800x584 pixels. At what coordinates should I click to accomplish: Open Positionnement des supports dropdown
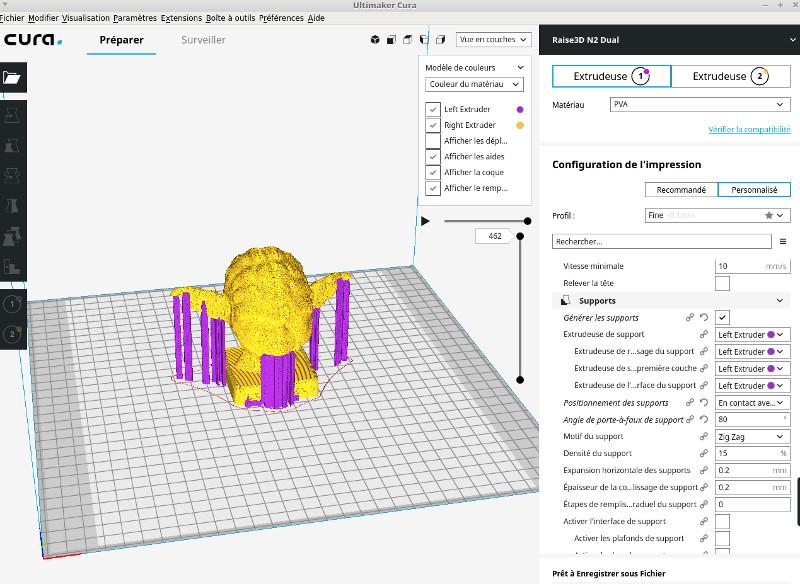coord(753,402)
